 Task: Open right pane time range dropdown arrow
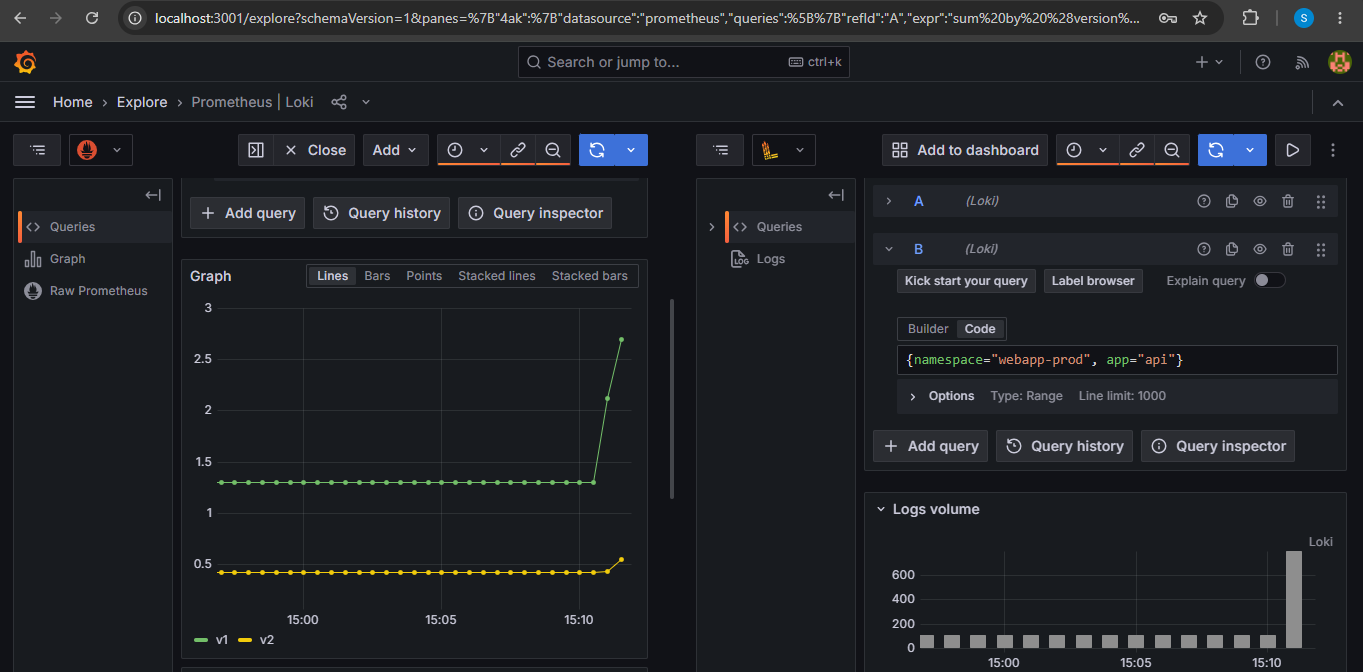[1103, 150]
